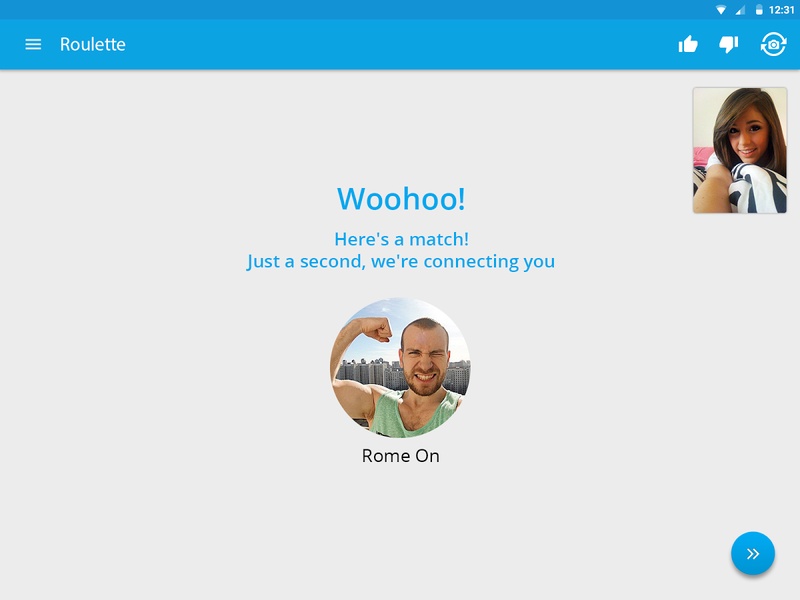This screenshot has width=800, height=600.
Task: Tap Rome On's circular profile photo
Action: 401,367
